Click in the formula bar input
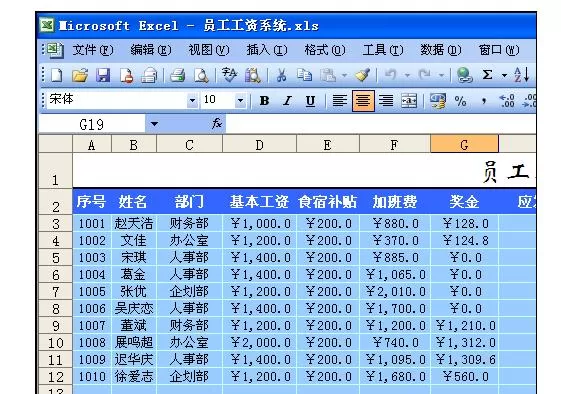 [x=381, y=124]
